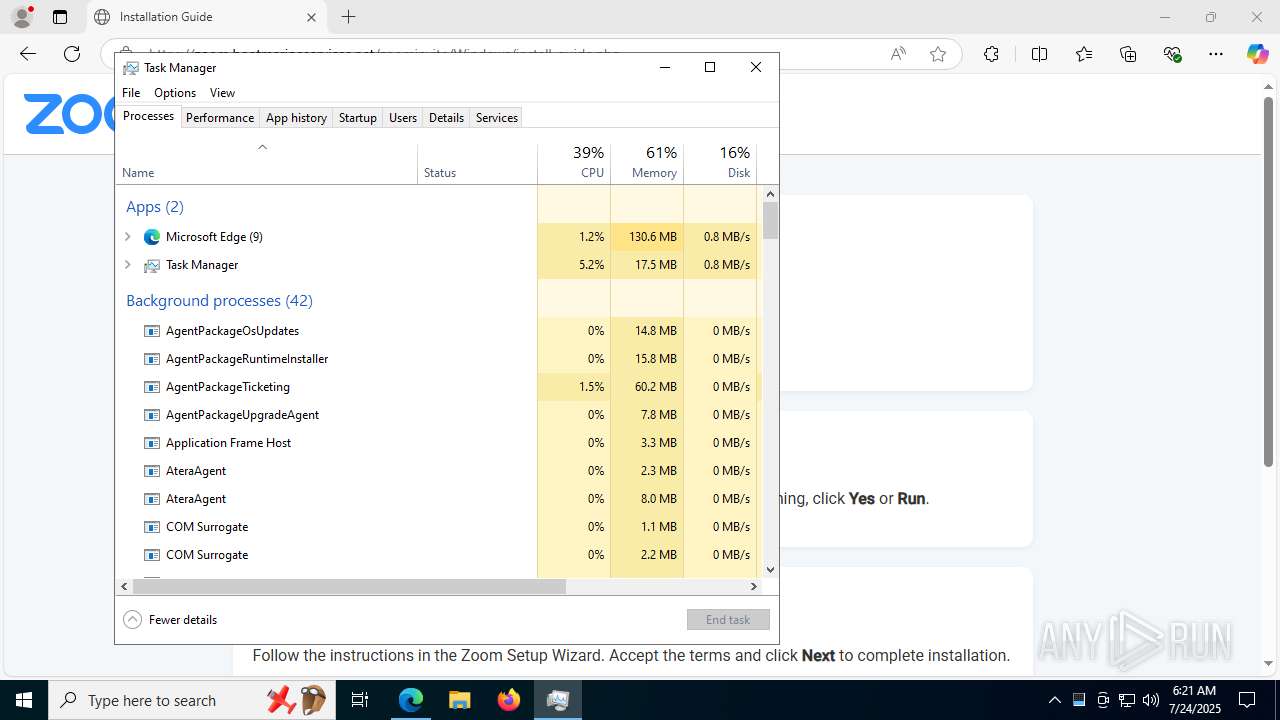Select the second AteraAgent row
The image size is (1280, 720).
coord(439,499)
